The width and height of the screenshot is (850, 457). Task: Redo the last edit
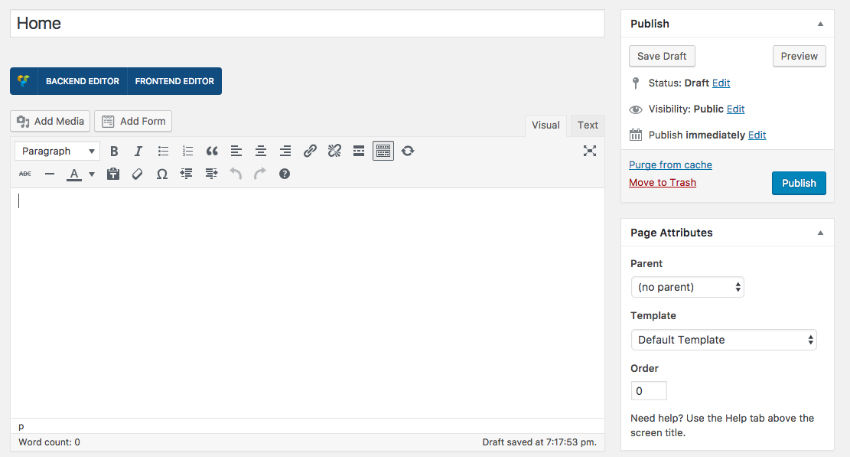click(260, 174)
